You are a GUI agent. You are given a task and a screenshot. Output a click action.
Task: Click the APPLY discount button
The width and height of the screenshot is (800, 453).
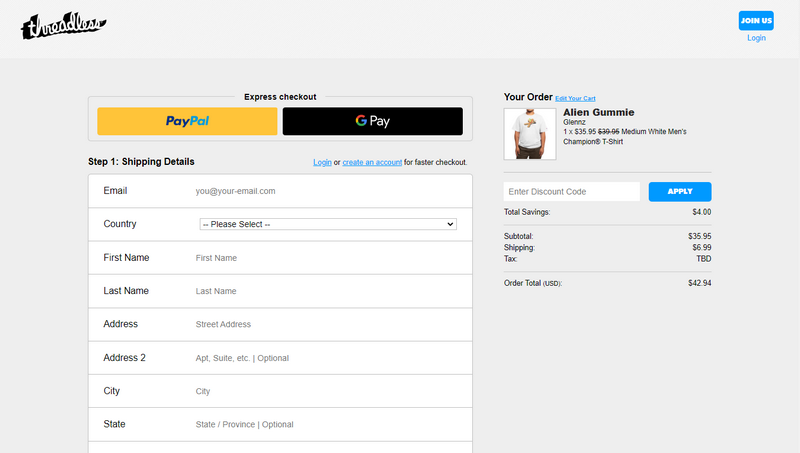pyautogui.click(x=680, y=192)
